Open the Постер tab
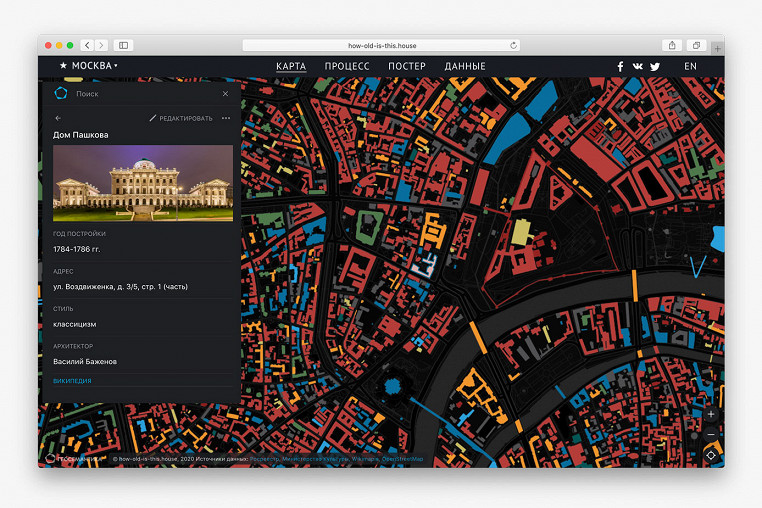This screenshot has width=762, height=508. click(406, 66)
